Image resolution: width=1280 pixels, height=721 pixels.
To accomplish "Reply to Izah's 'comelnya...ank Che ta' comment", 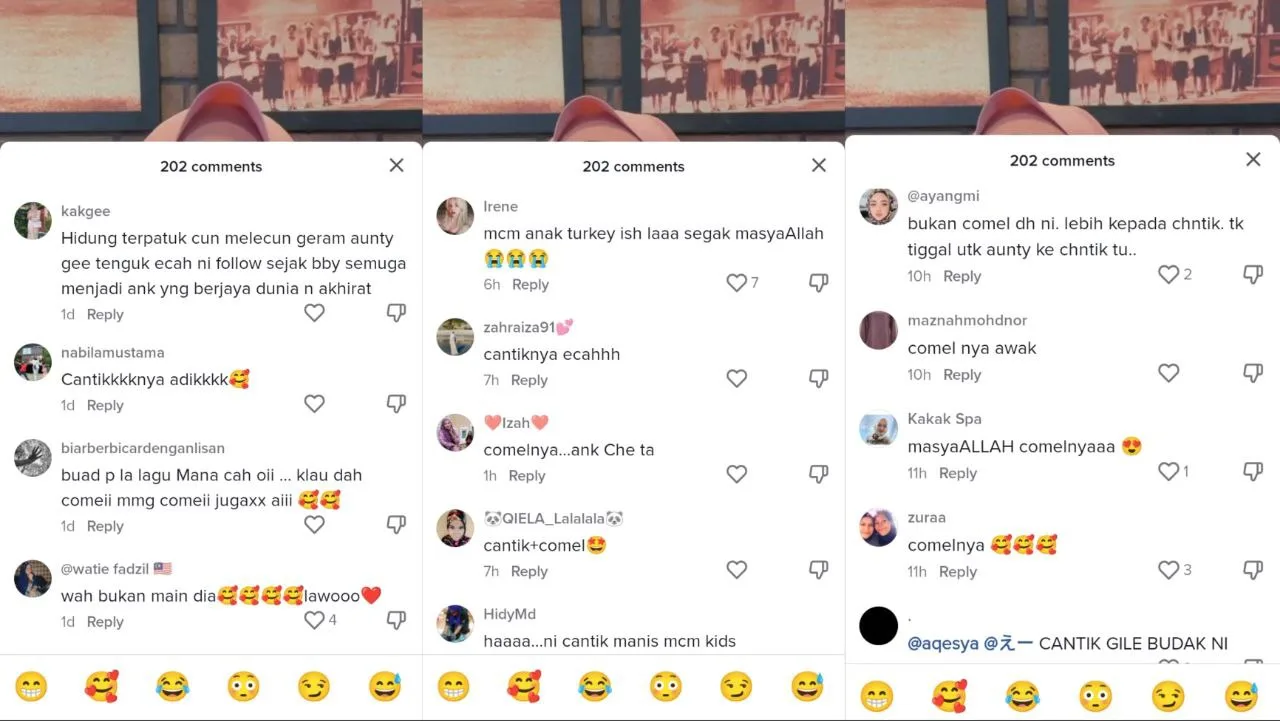I will tap(527, 475).
